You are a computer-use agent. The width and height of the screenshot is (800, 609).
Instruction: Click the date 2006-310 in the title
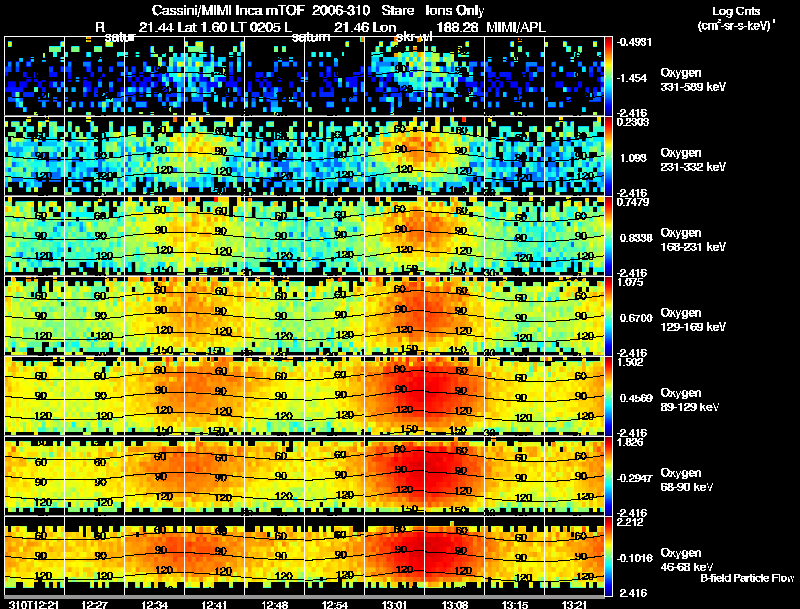341,10
